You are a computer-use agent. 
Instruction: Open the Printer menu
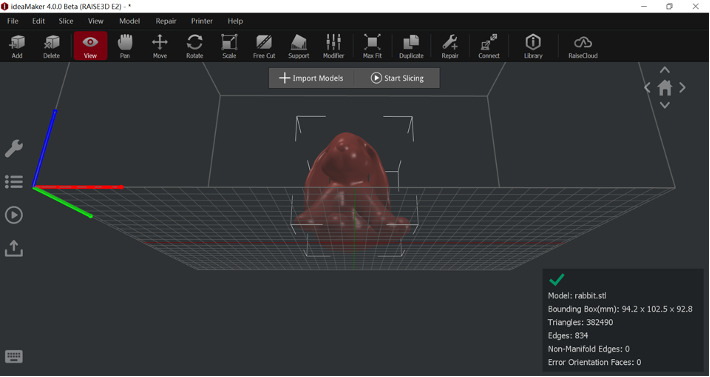click(x=202, y=21)
